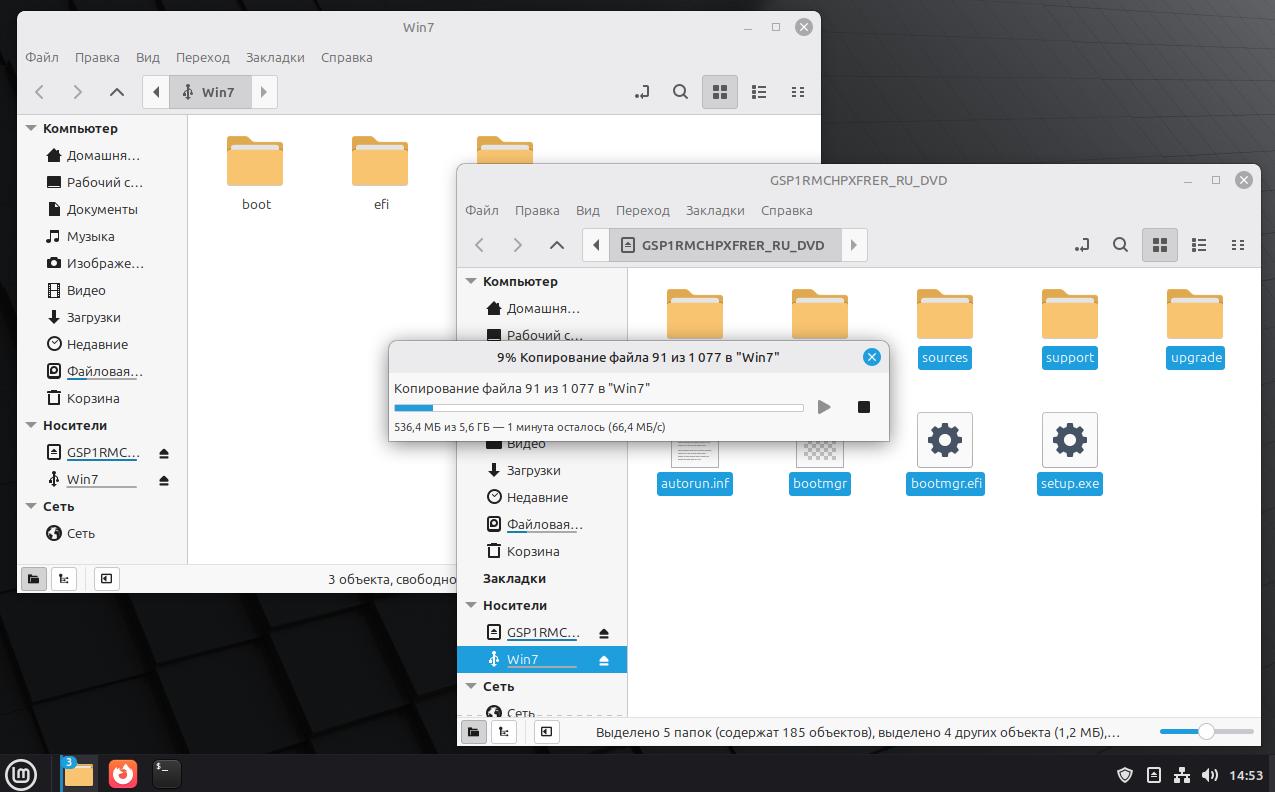The height and width of the screenshot is (792, 1275).
Task: Click search icon in DVD window toolbar
Action: pos(1120,245)
